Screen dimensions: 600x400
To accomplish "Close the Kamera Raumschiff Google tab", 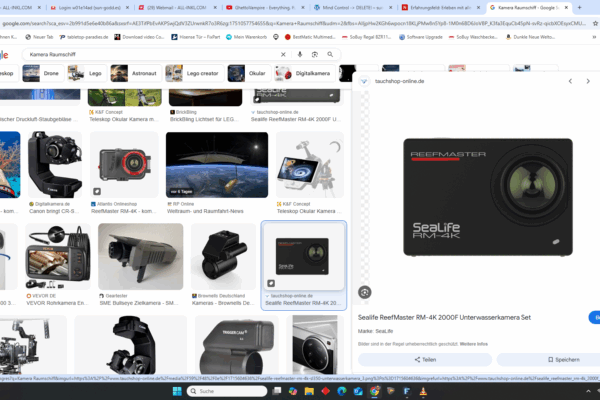I will click(566, 7).
